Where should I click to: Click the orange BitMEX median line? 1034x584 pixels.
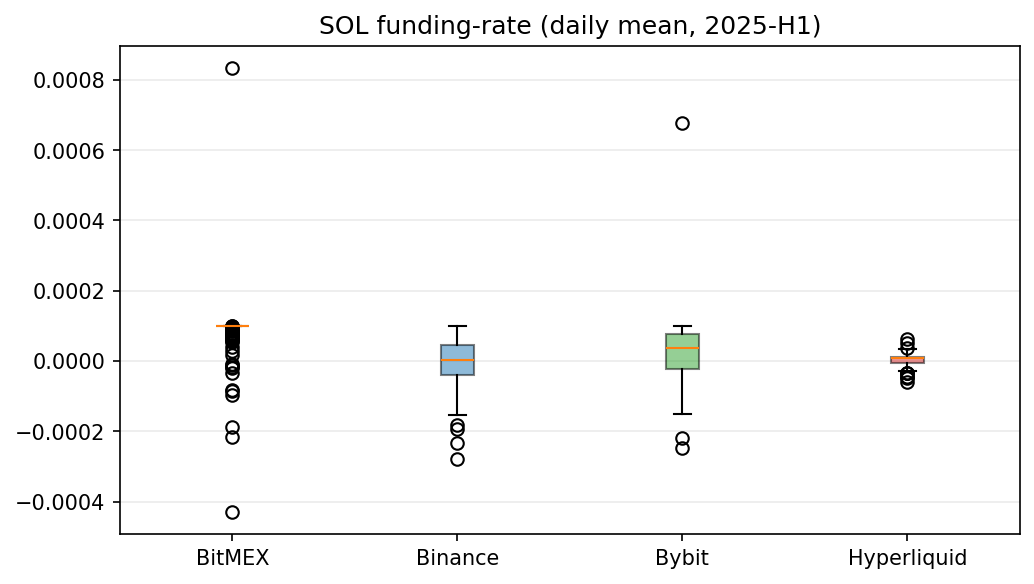232,326
